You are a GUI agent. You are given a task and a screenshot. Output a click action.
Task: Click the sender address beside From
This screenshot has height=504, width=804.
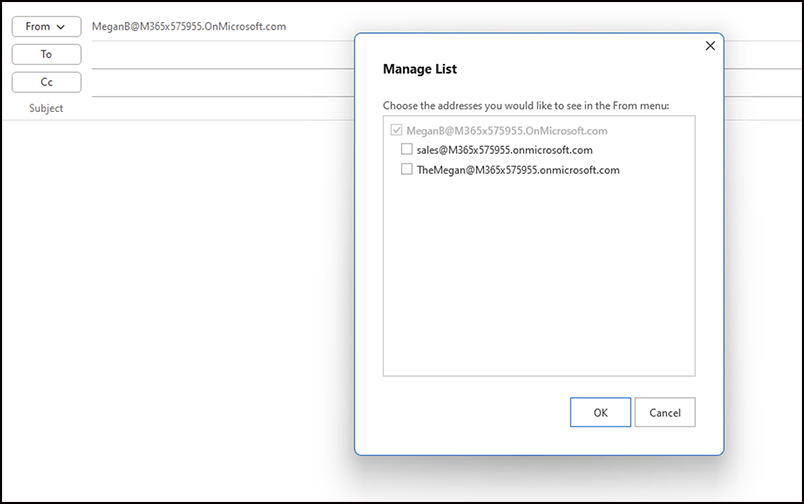point(188,27)
